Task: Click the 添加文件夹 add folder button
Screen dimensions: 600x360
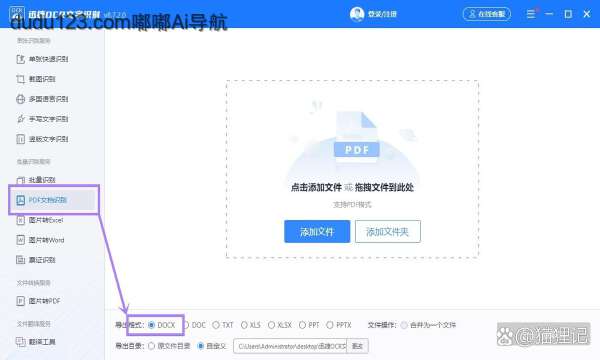Action: tap(388, 231)
